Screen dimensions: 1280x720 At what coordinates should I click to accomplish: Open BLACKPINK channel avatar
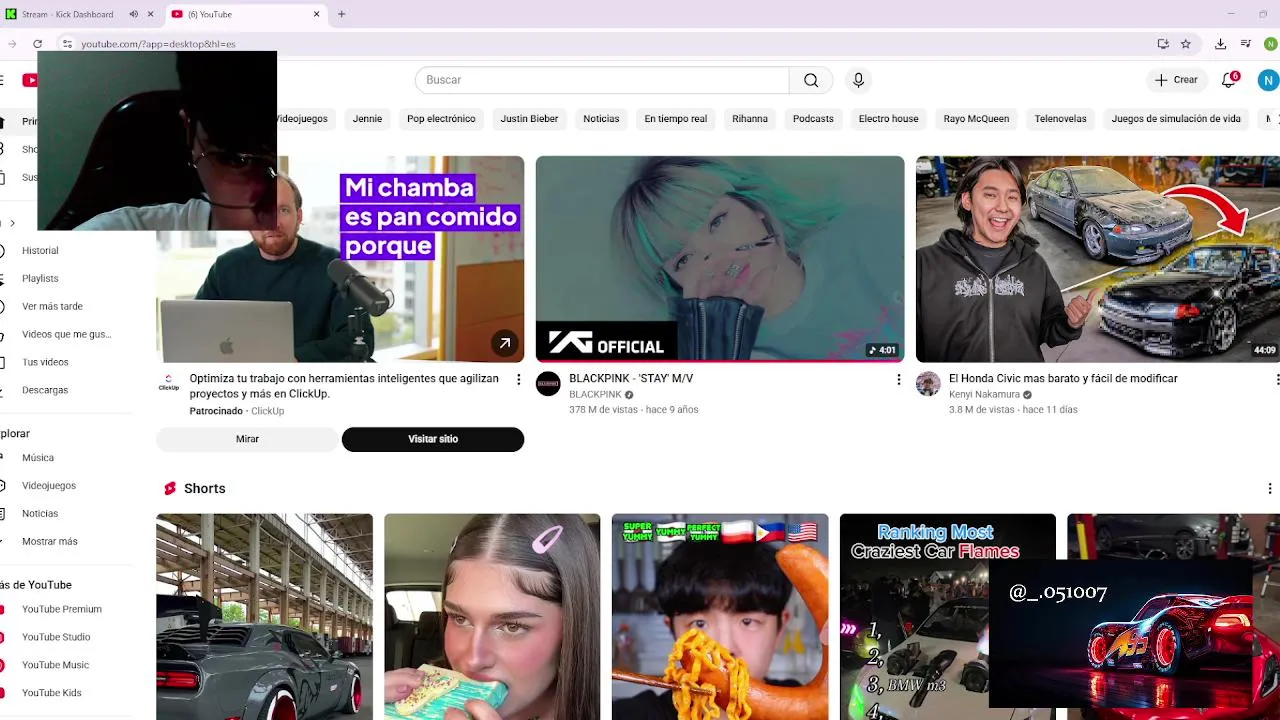coord(548,384)
